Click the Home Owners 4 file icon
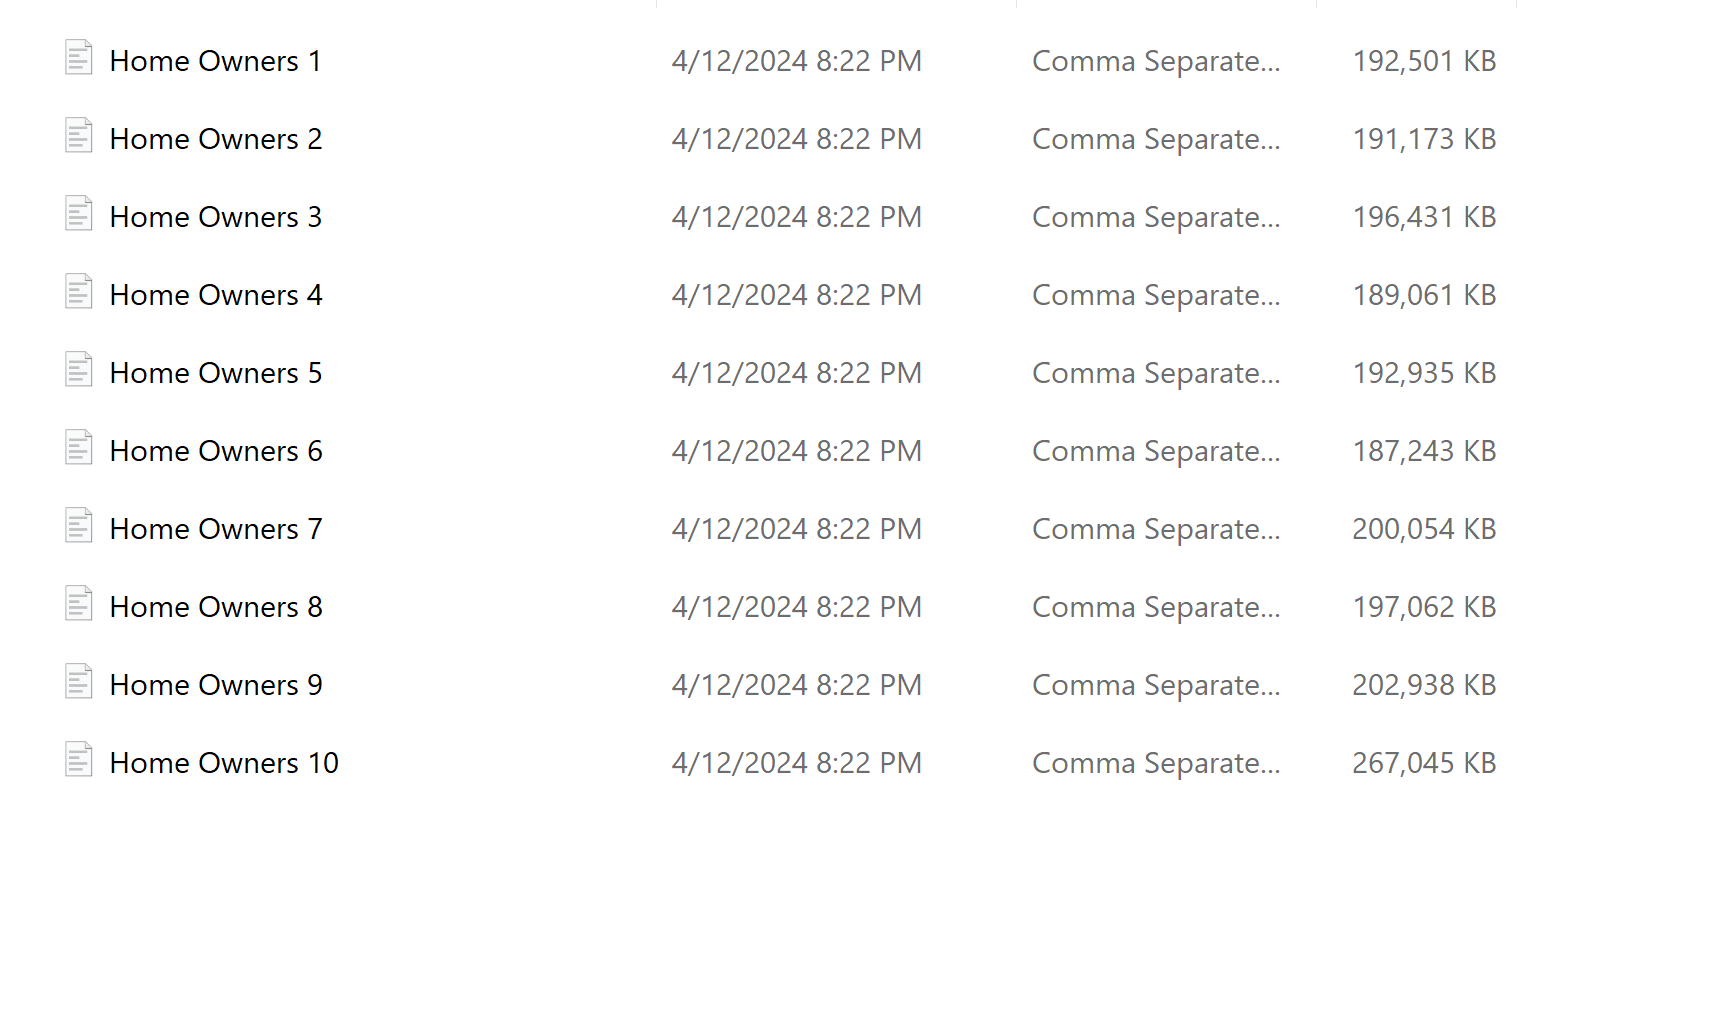 (79, 292)
